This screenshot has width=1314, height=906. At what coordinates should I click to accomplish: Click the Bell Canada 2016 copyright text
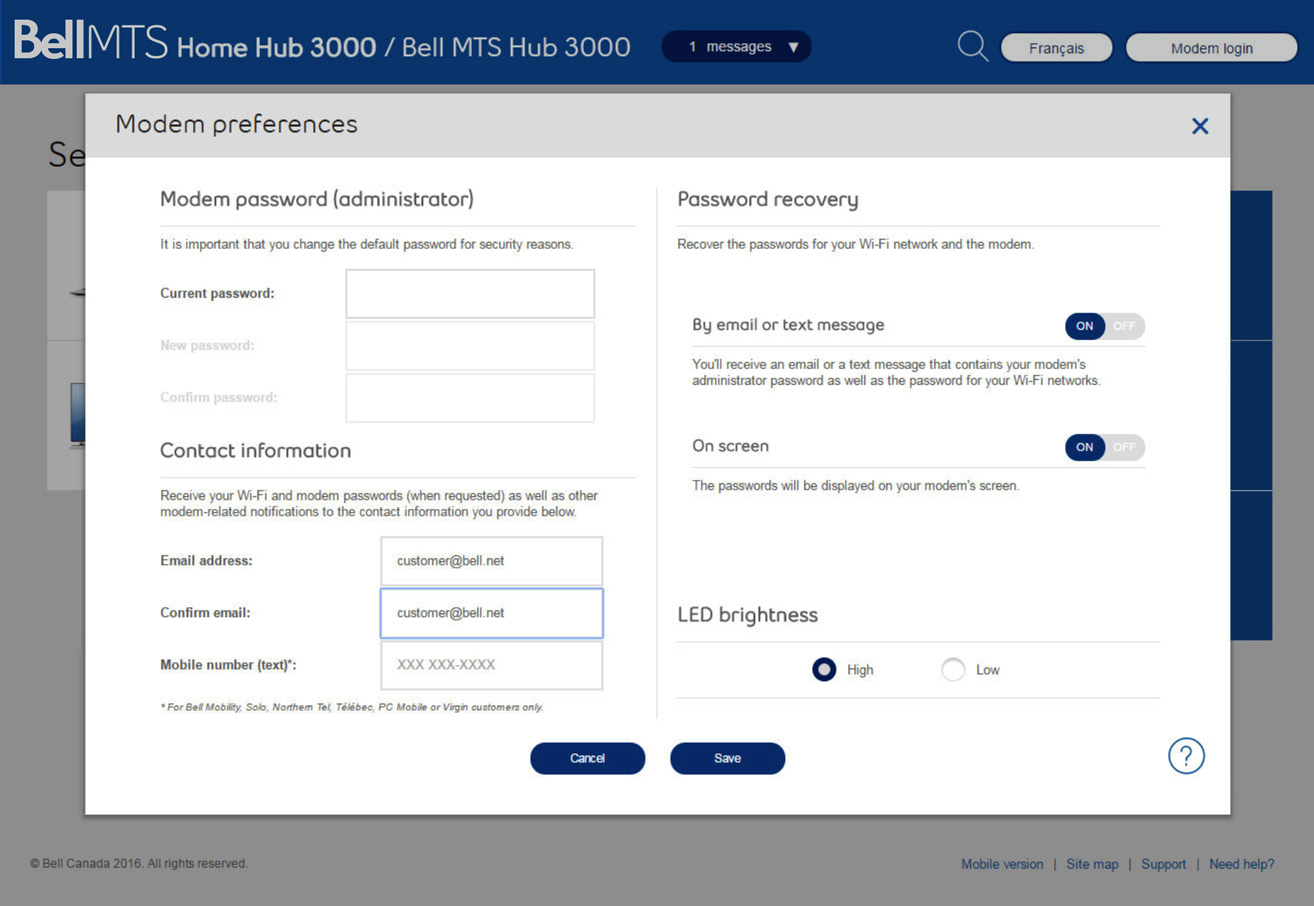[139, 863]
